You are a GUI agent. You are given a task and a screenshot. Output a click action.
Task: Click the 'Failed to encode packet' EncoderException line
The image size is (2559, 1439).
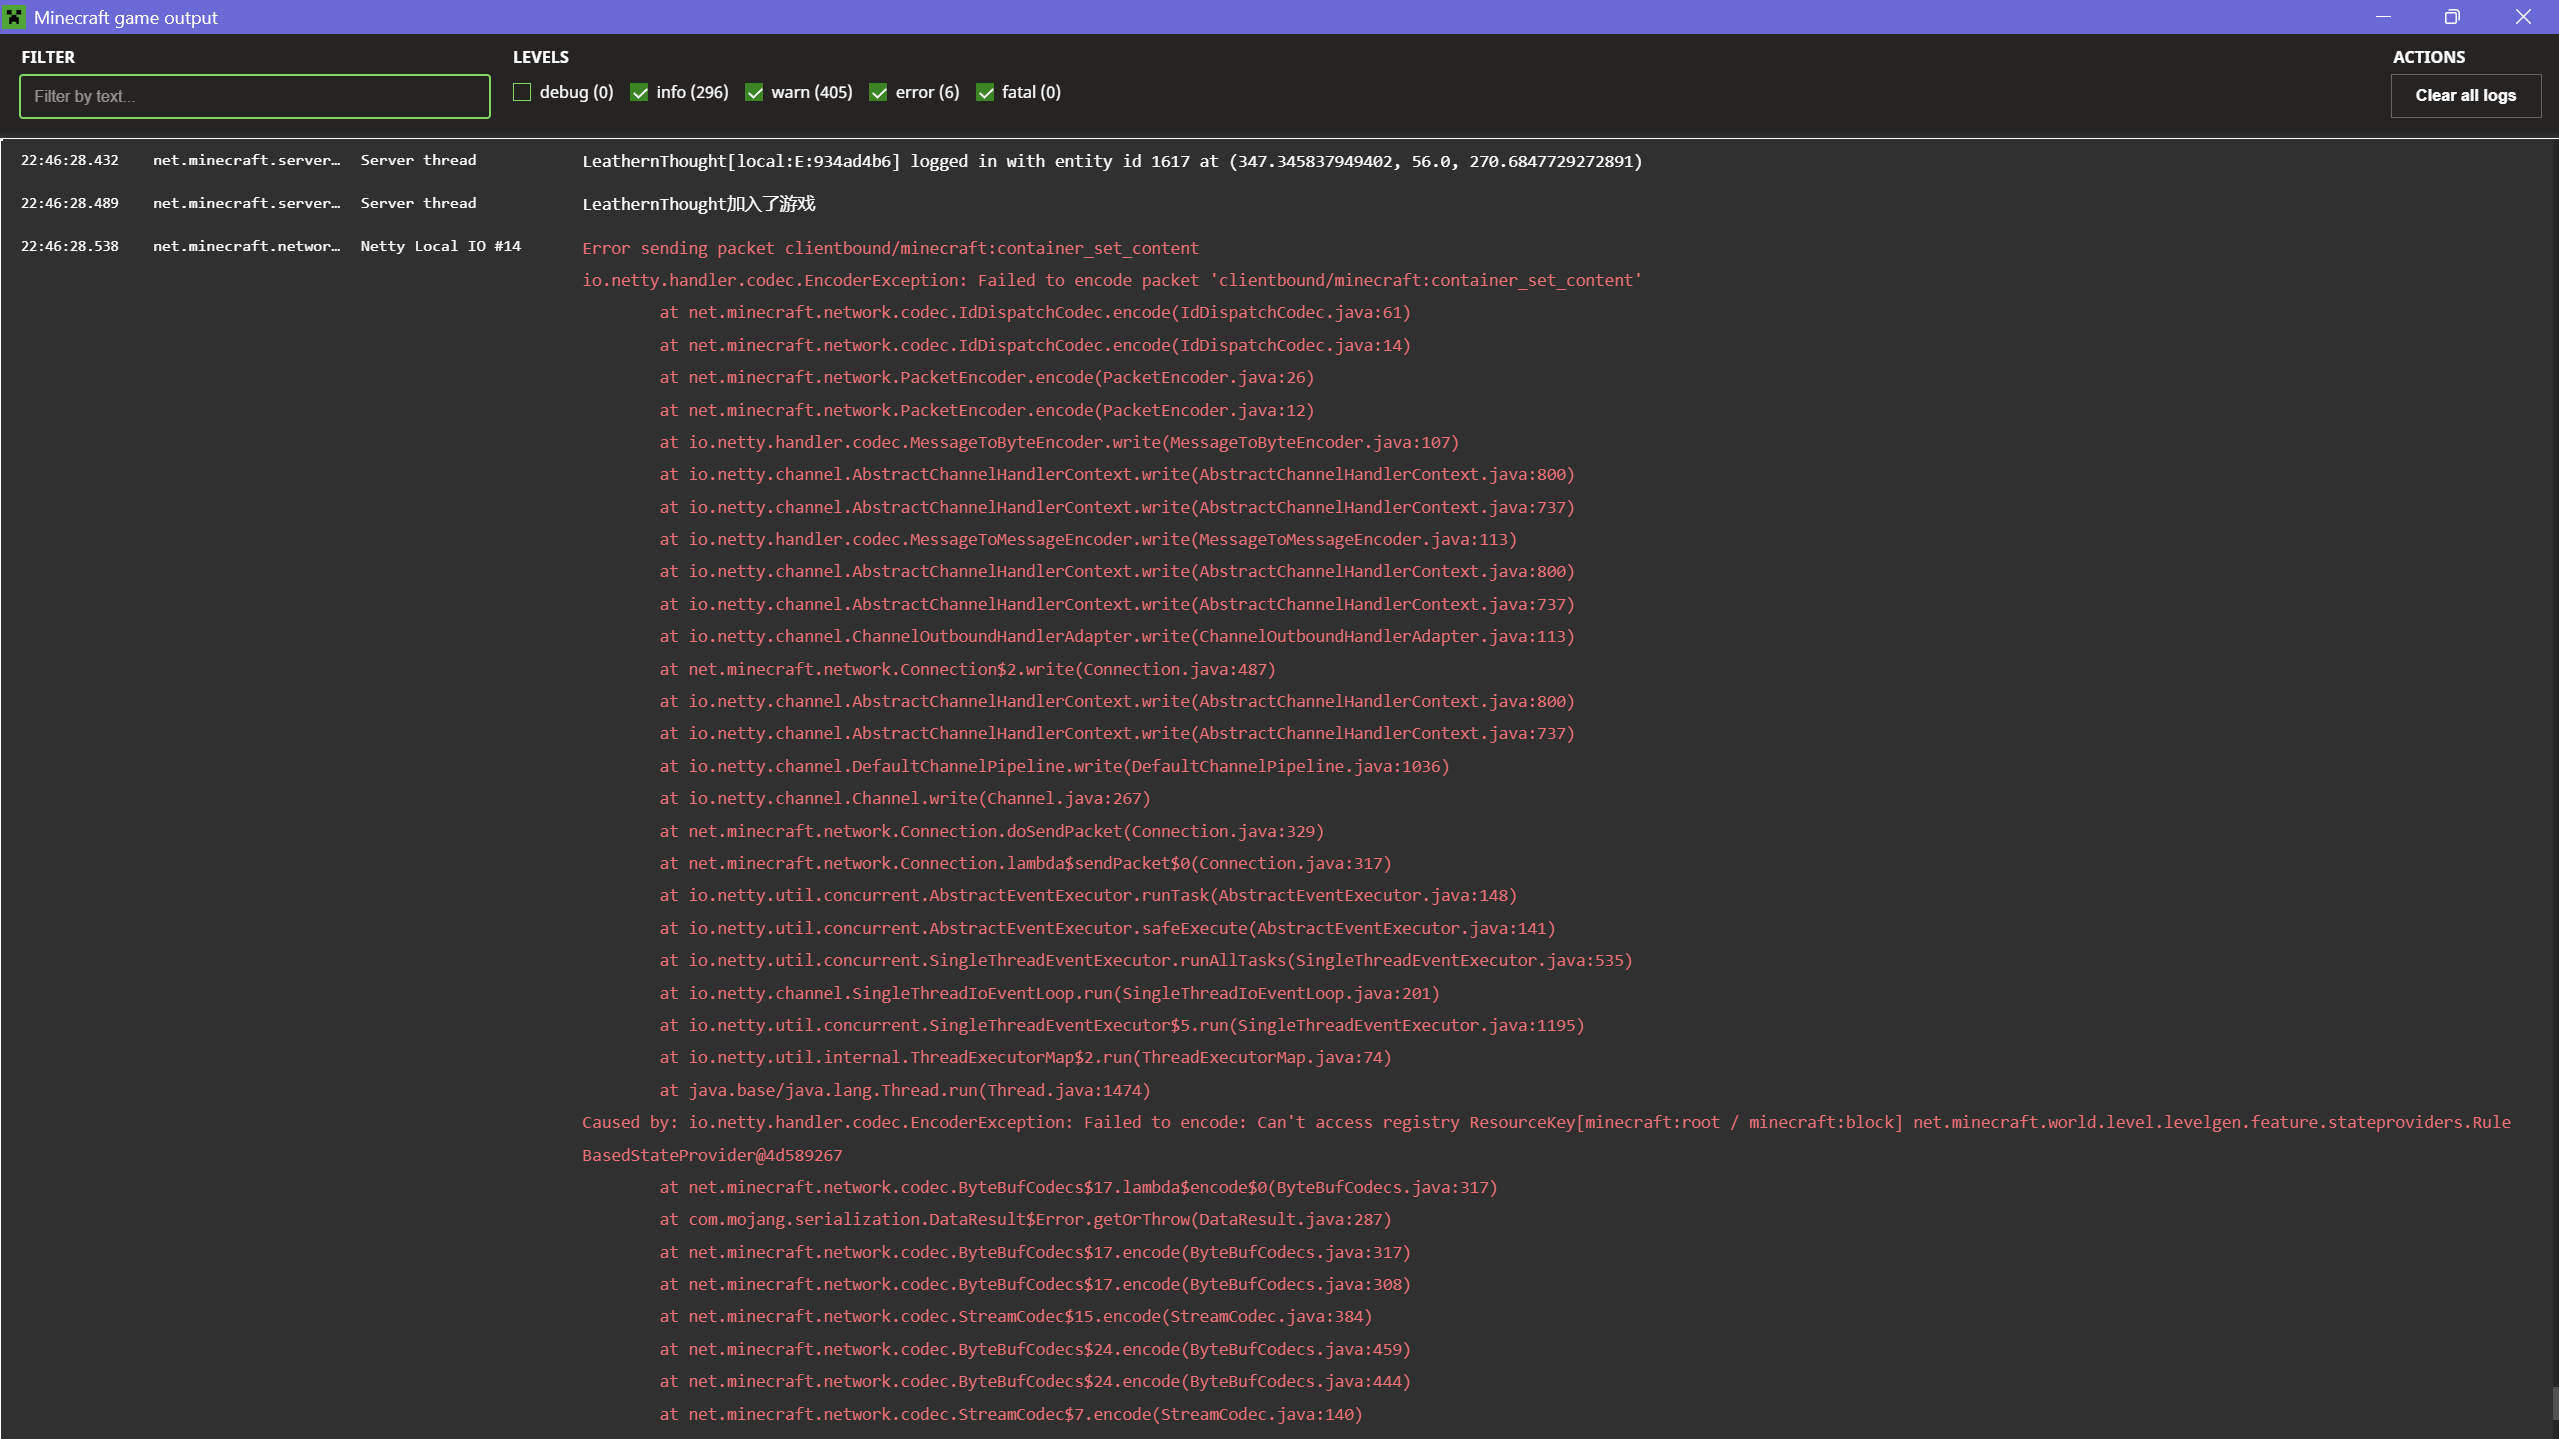click(1112, 280)
